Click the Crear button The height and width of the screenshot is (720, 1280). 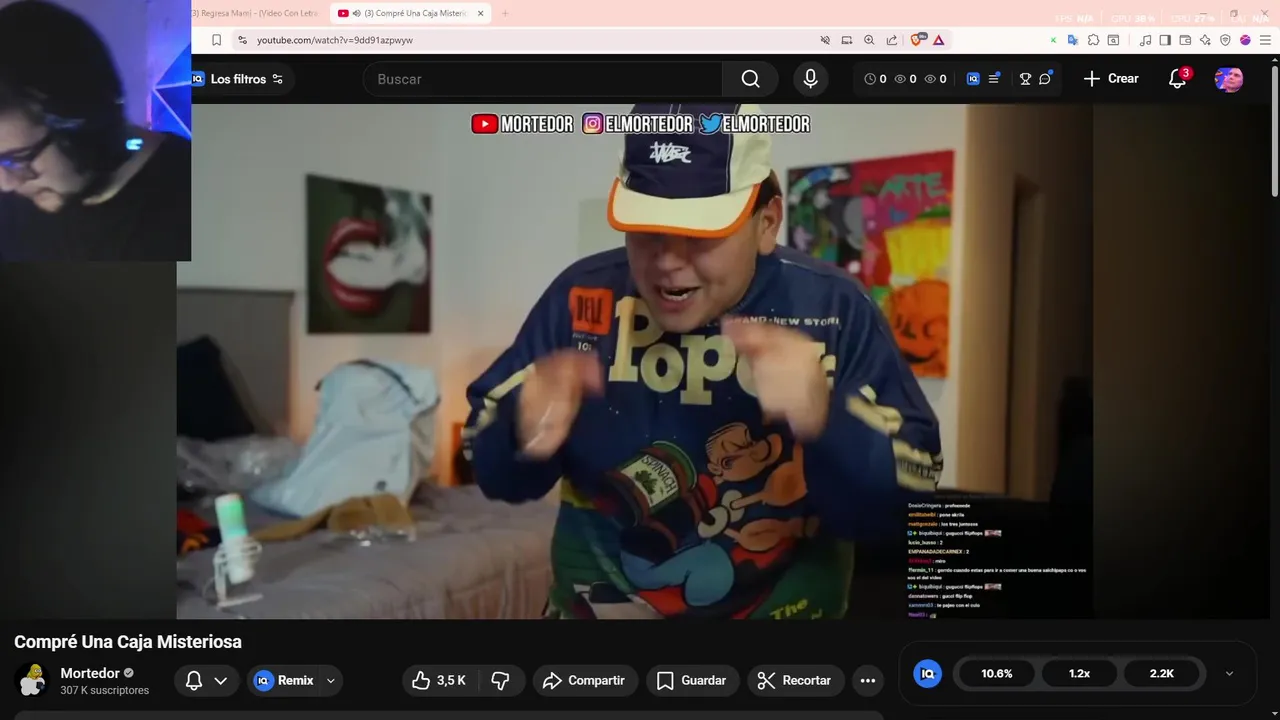1111,79
